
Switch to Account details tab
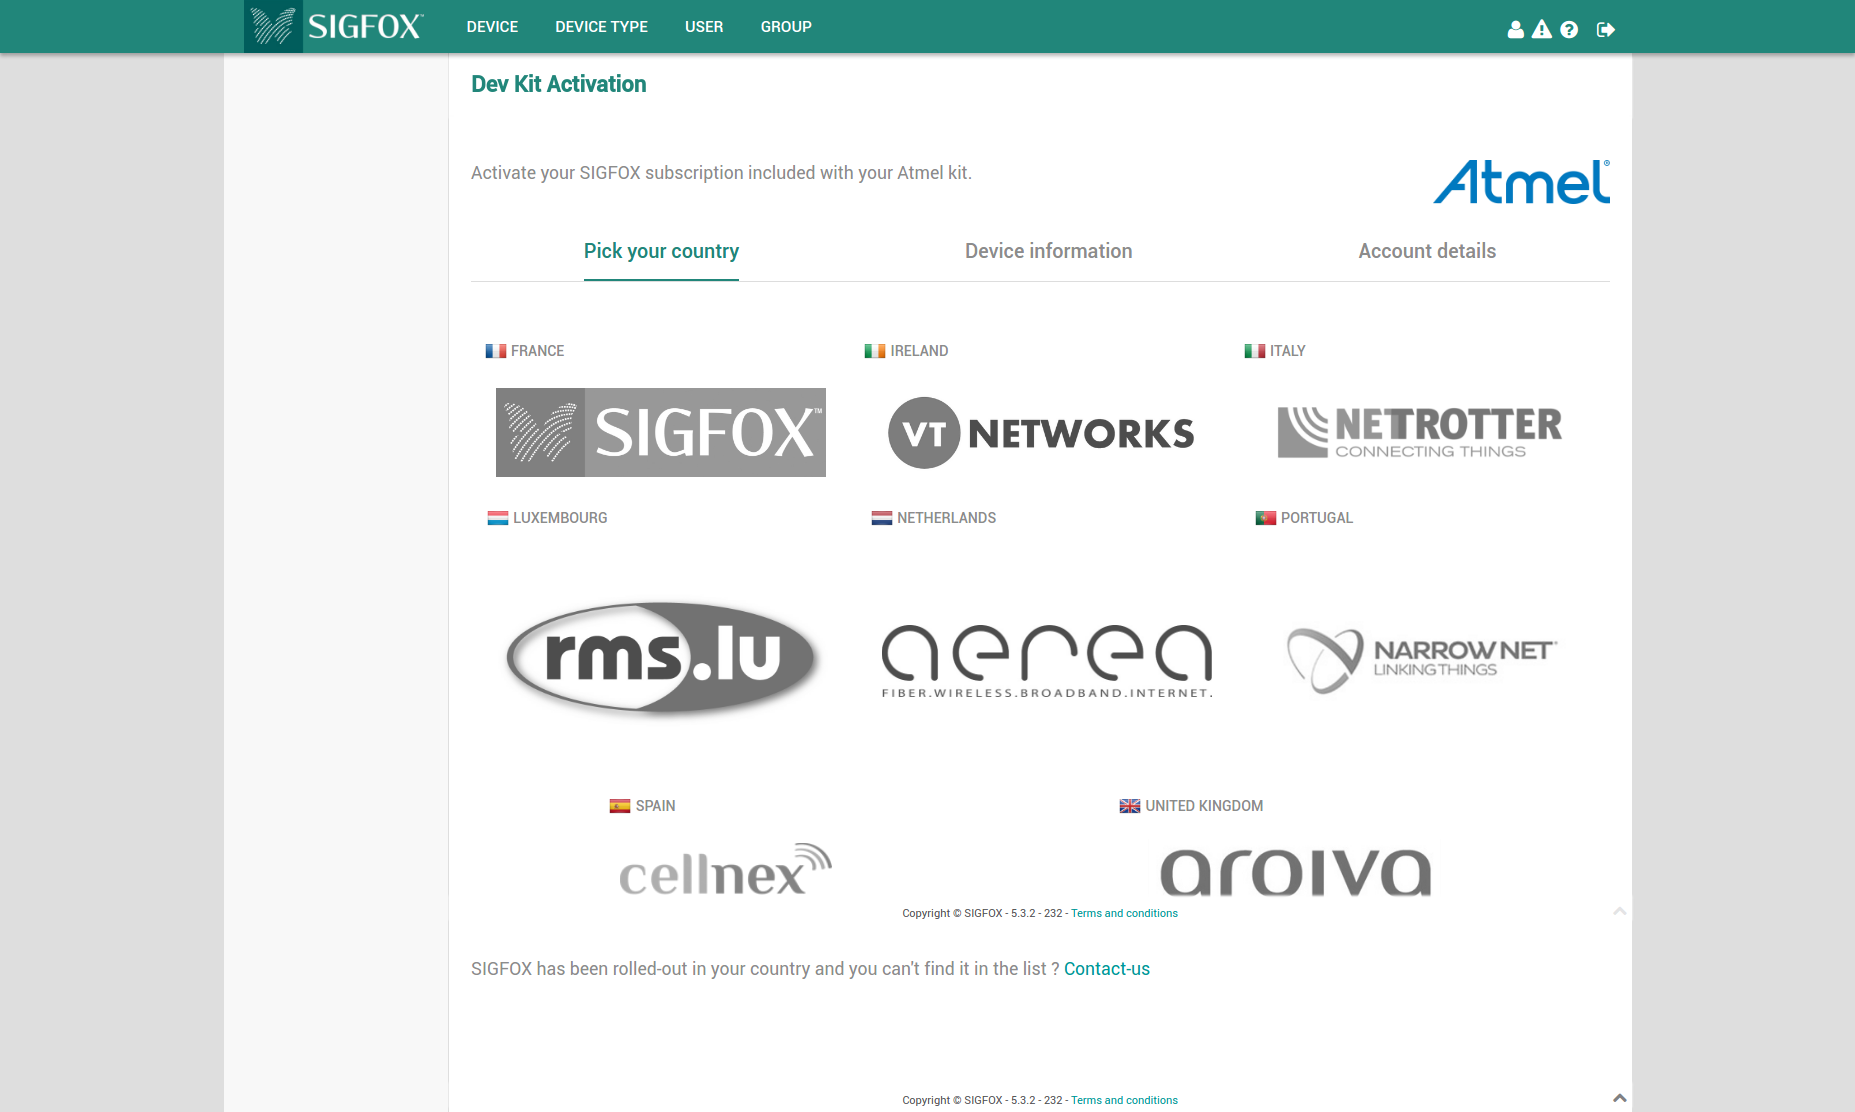1427,251
